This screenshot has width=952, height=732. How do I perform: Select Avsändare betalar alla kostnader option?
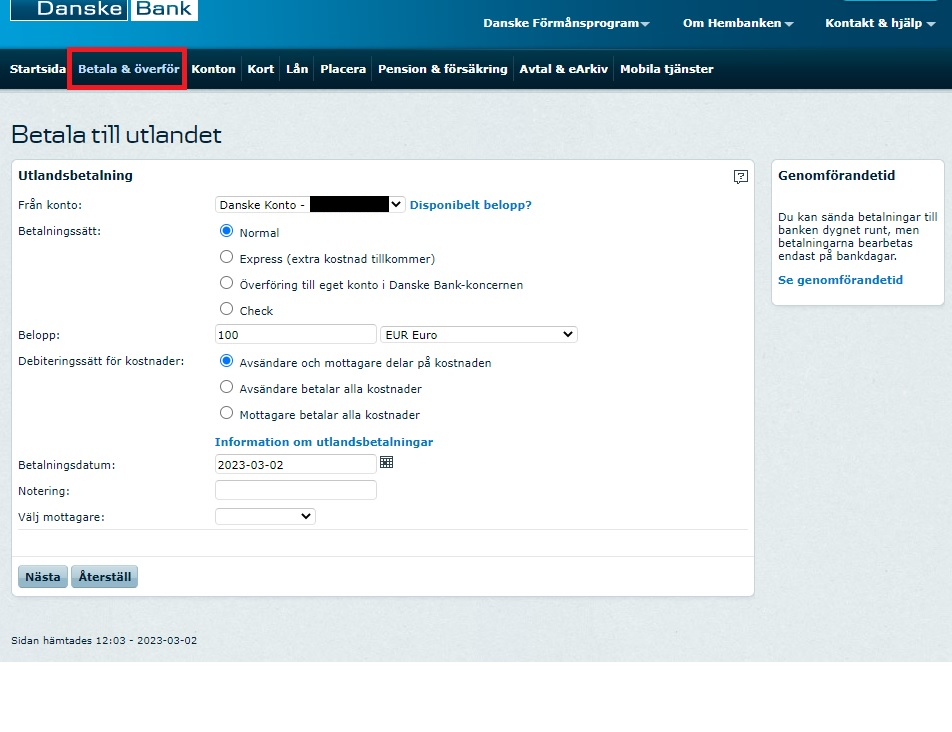click(226, 388)
